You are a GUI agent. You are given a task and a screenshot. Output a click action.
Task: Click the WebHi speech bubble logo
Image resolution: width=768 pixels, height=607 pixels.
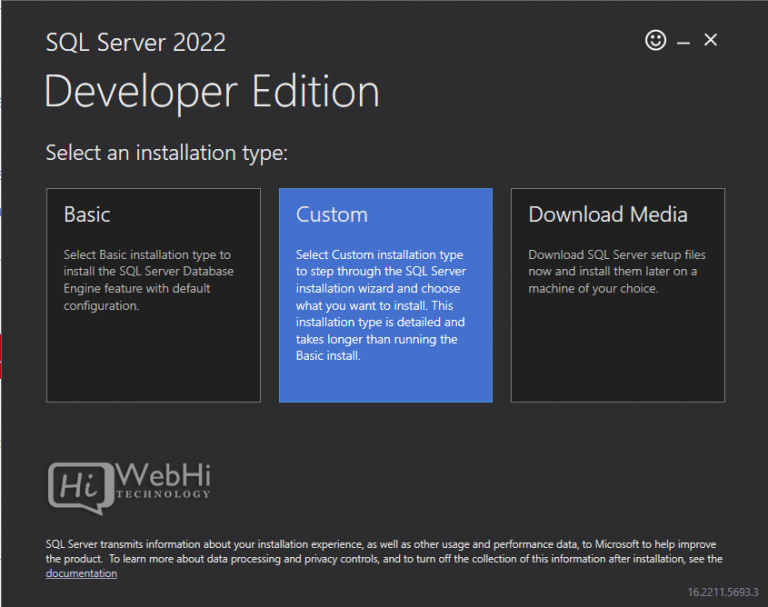click(x=80, y=485)
